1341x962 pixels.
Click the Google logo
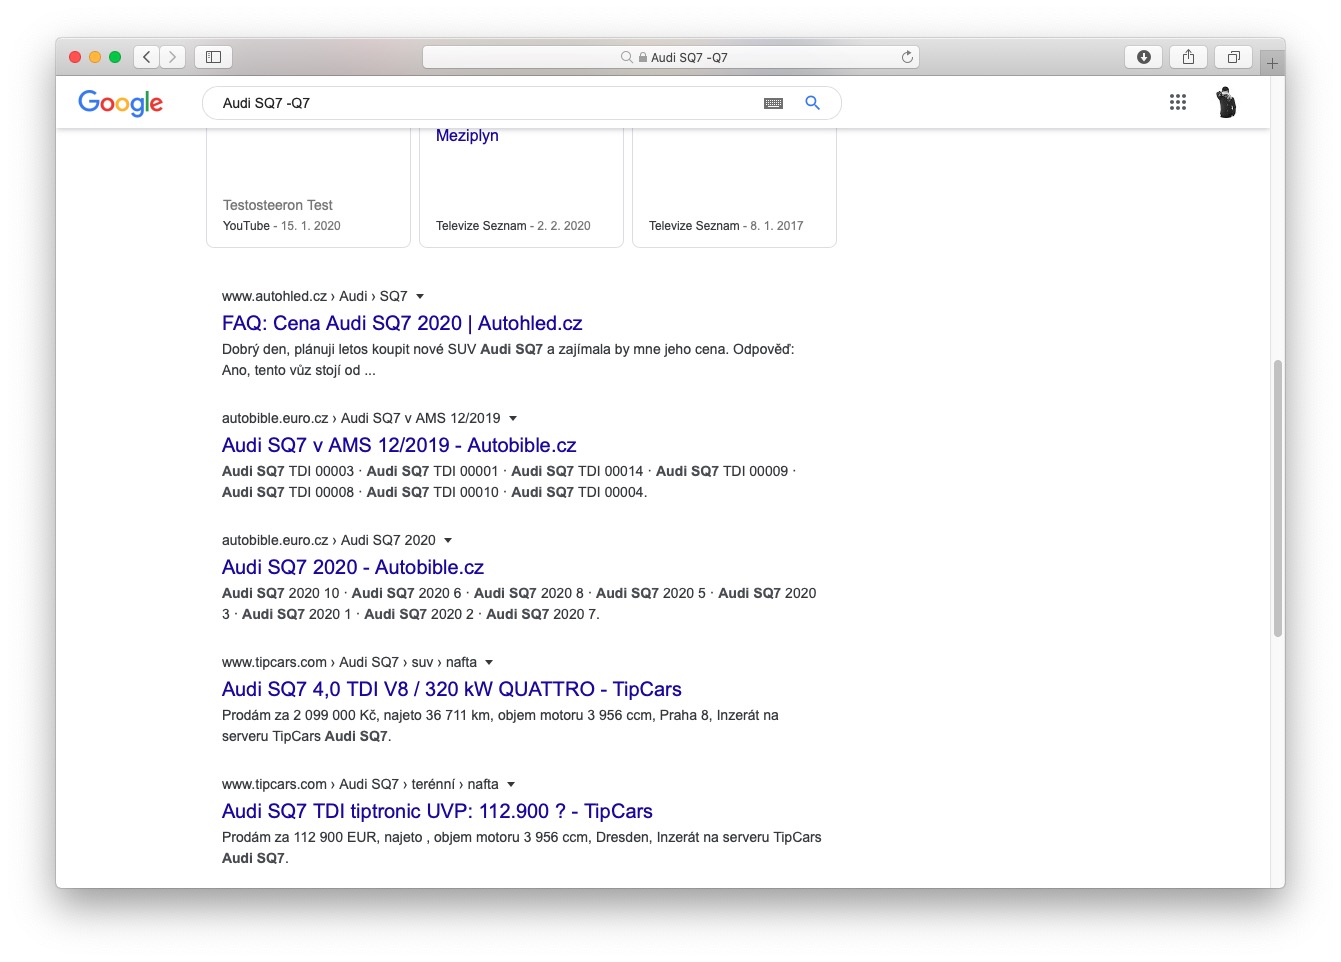[120, 103]
